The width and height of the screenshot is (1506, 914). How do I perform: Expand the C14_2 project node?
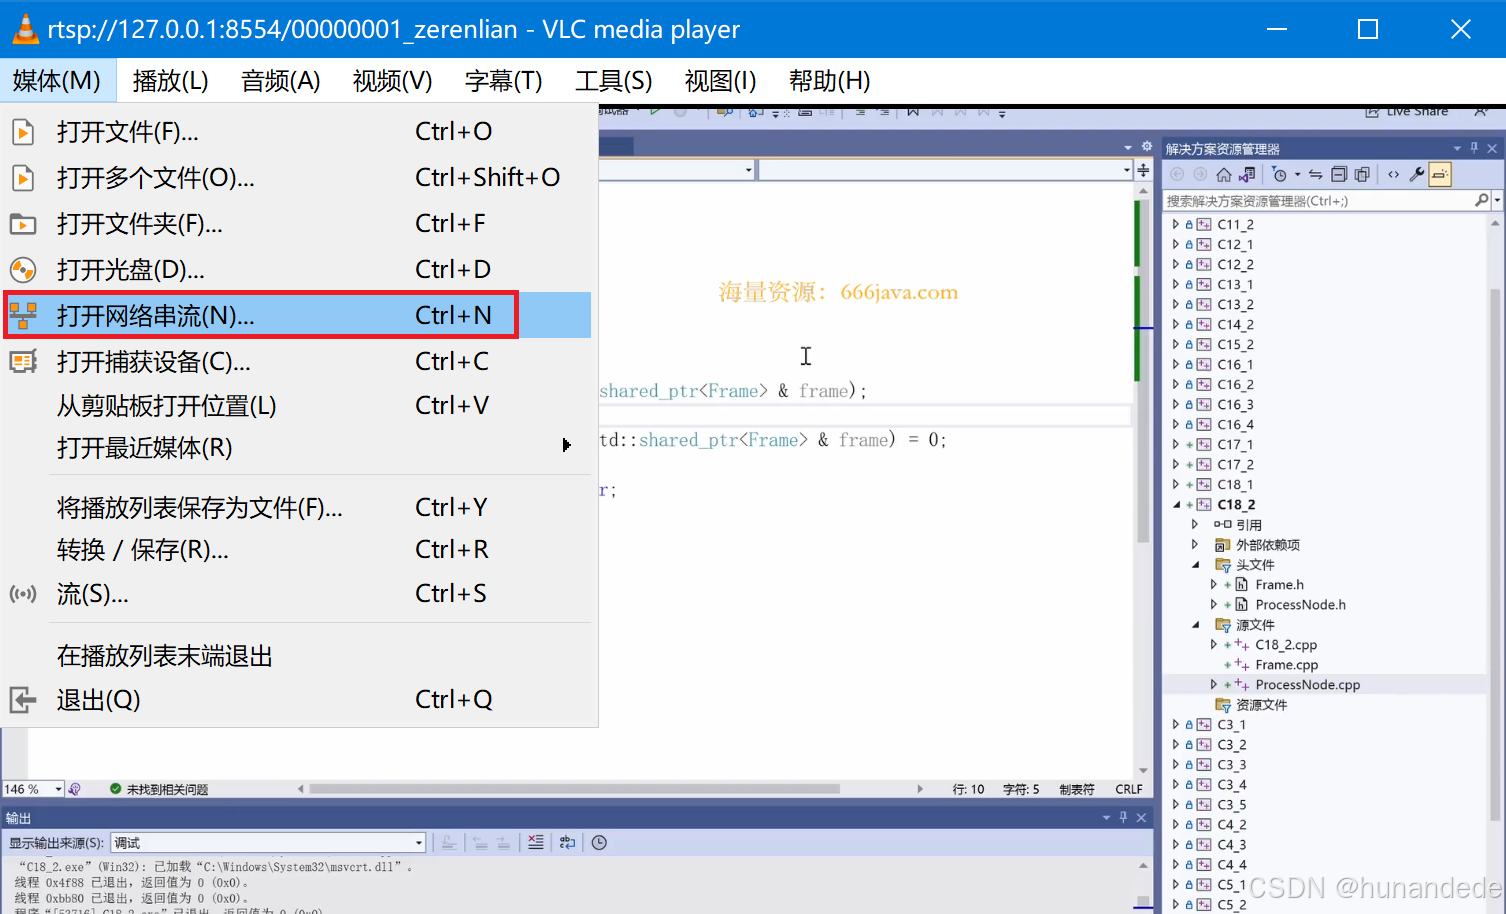1175,325
